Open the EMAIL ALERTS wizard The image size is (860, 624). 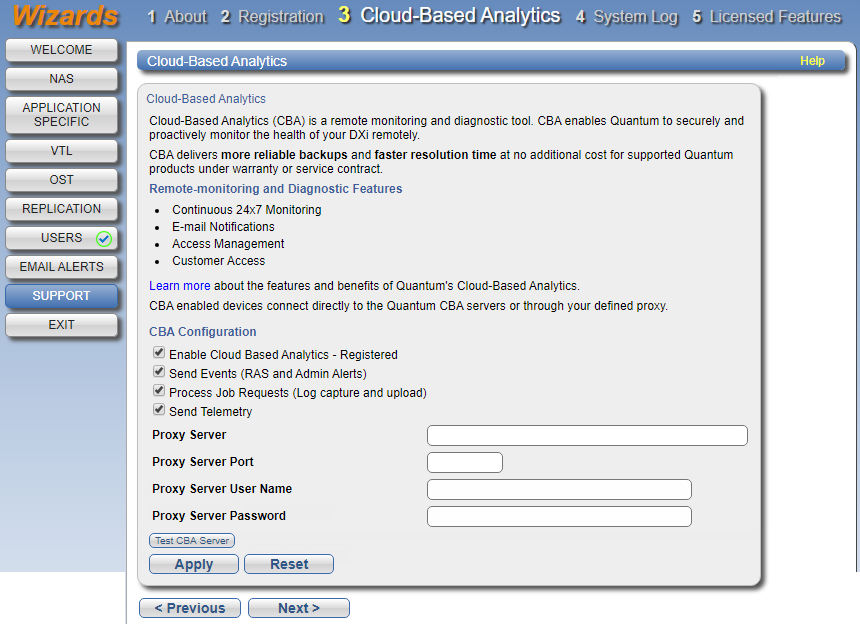coord(61,267)
